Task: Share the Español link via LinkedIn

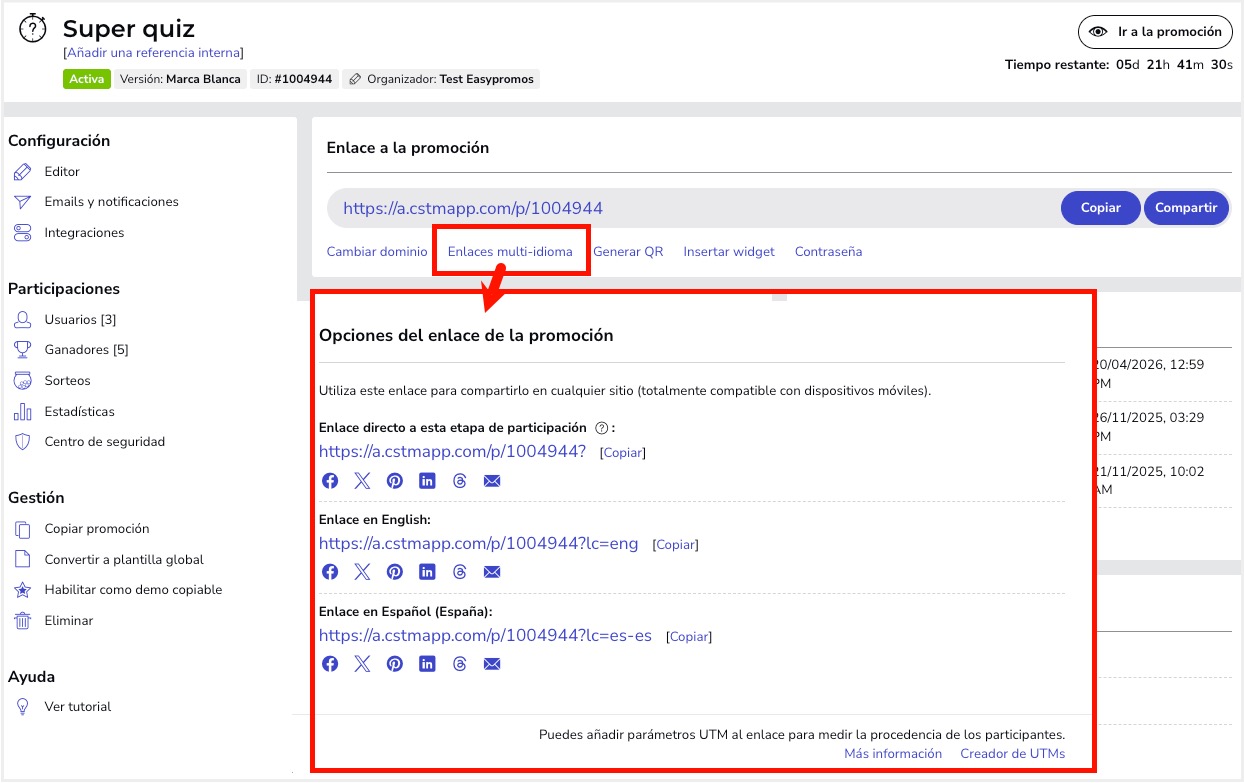Action: point(427,663)
